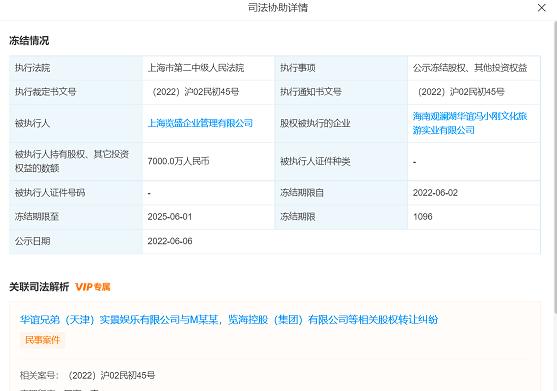The height and width of the screenshot is (391, 557).
Task: Select freeze start date 2022-06-02
Action: [435, 193]
